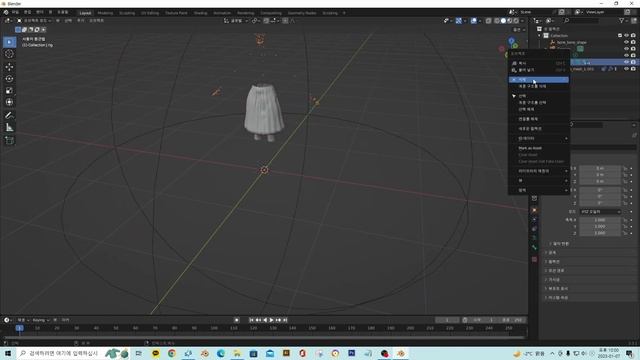This screenshot has width=640, height=360.
Task: Switch to the Geometry Nodes workspace tab
Action: (302, 13)
